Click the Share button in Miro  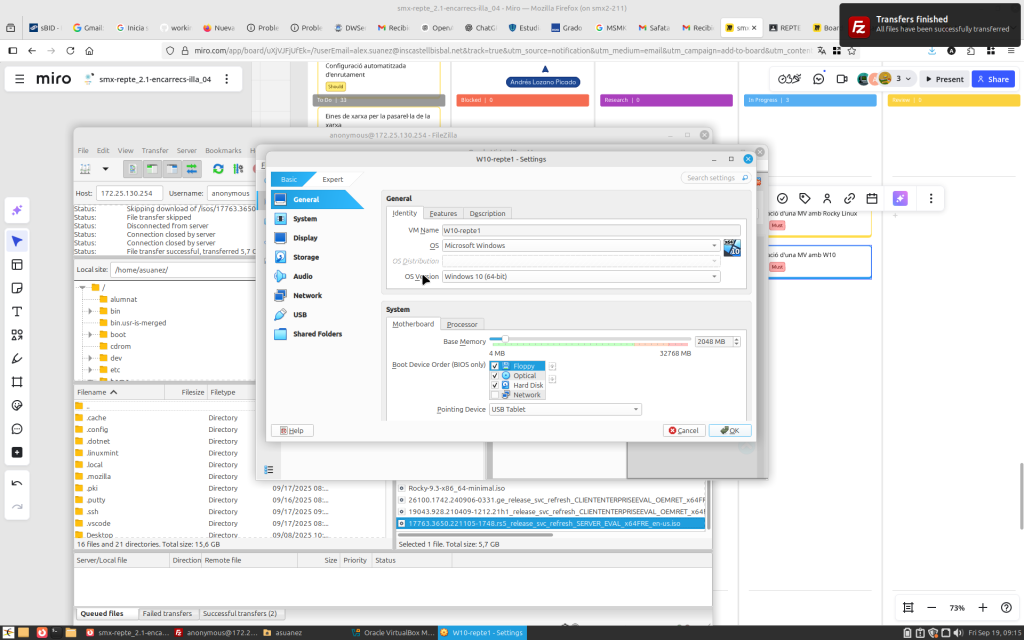coord(993,79)
